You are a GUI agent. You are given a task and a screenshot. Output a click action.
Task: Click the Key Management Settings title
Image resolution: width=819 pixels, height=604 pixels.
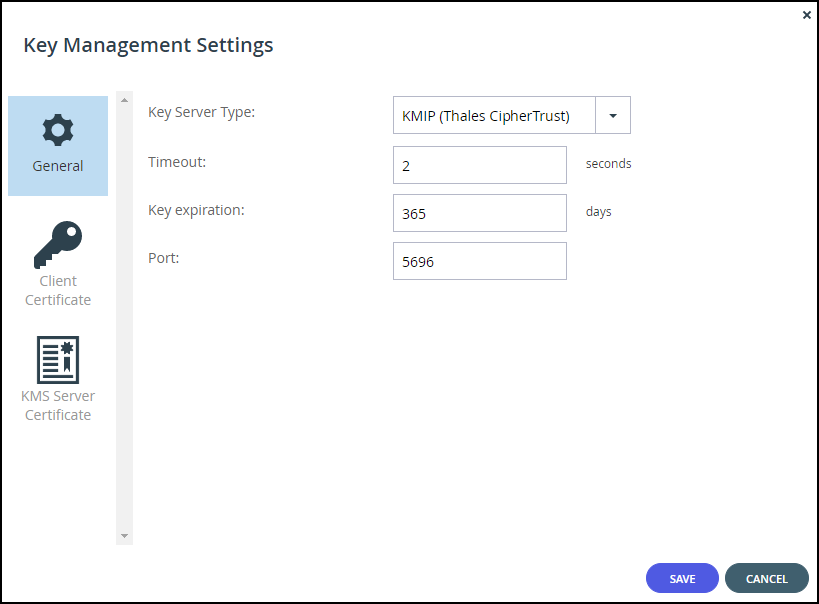(x=148, y=45)
